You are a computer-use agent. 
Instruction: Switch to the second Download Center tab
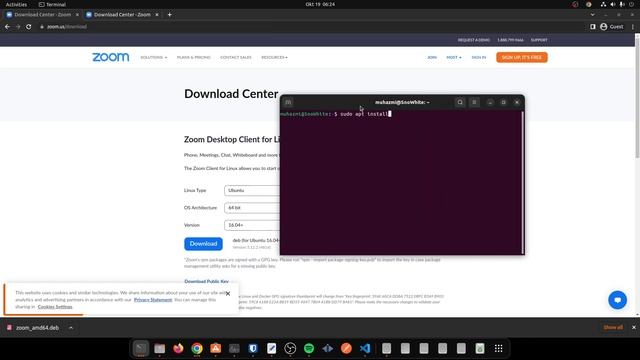(122, 15)
